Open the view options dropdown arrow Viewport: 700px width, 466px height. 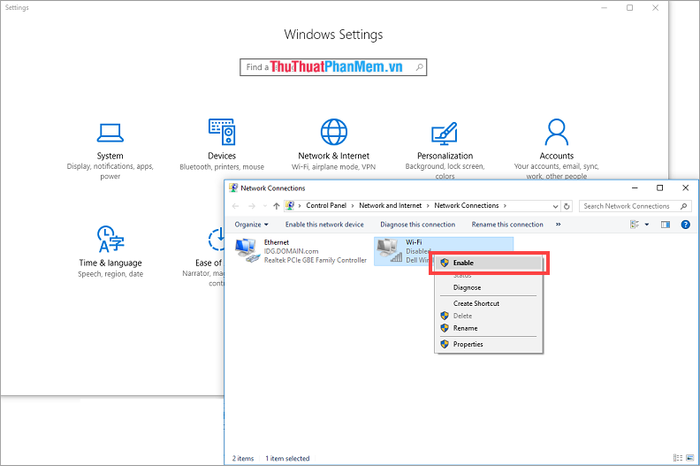click(647, 225)
